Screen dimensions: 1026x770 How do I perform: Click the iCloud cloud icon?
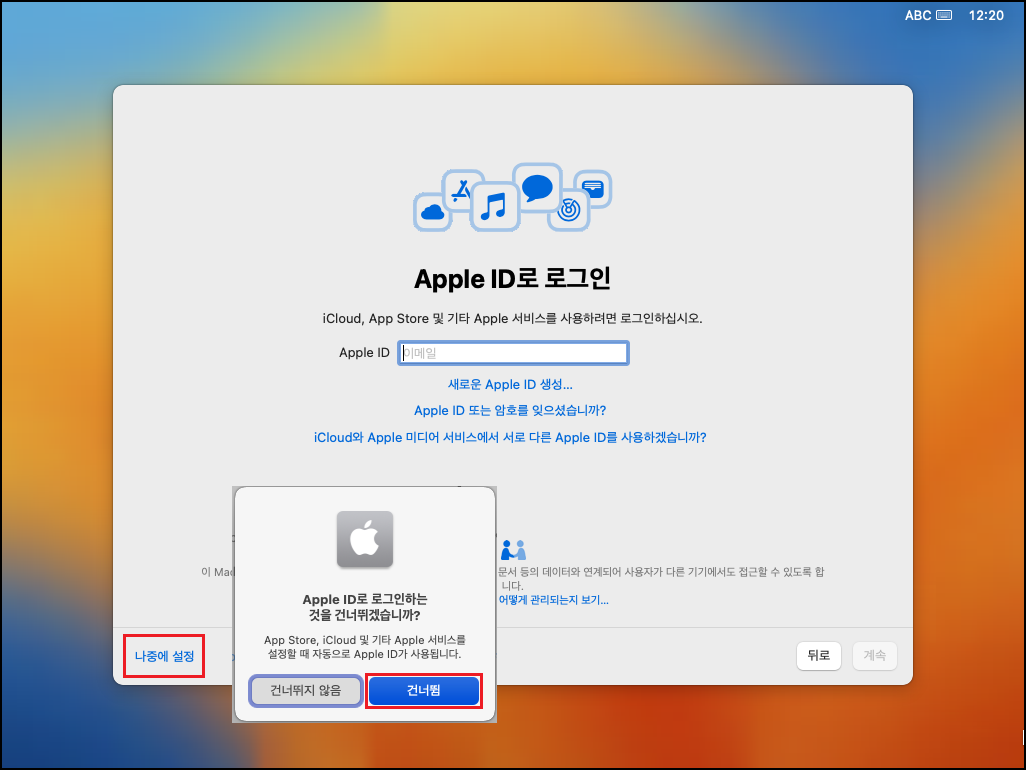[x=433, y=212]
